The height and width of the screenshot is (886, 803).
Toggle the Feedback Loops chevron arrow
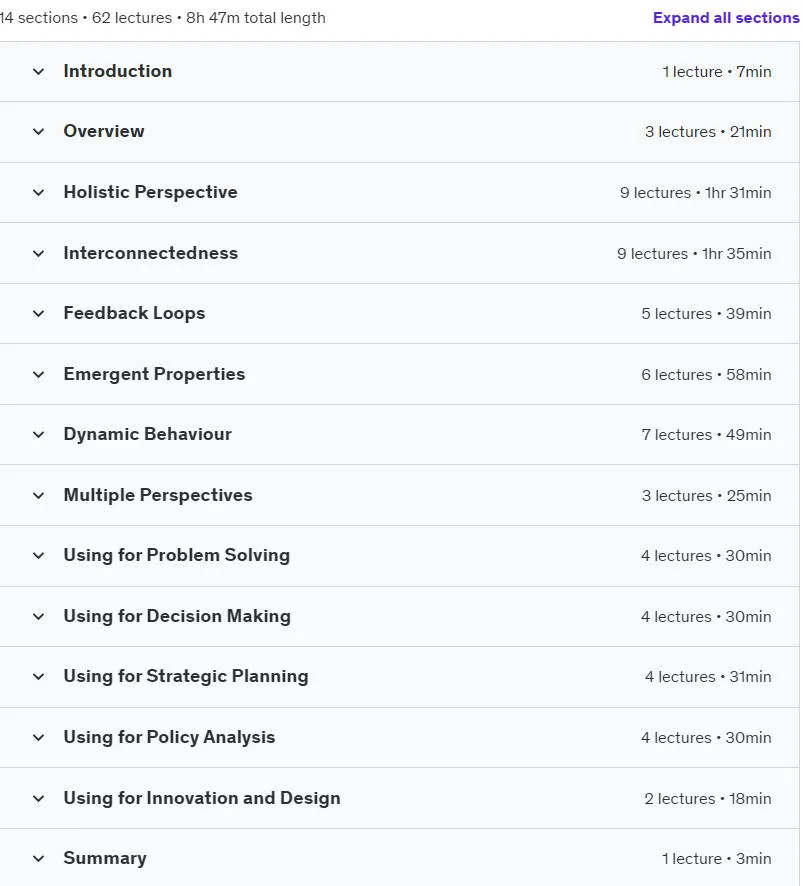tap(38, 314)
